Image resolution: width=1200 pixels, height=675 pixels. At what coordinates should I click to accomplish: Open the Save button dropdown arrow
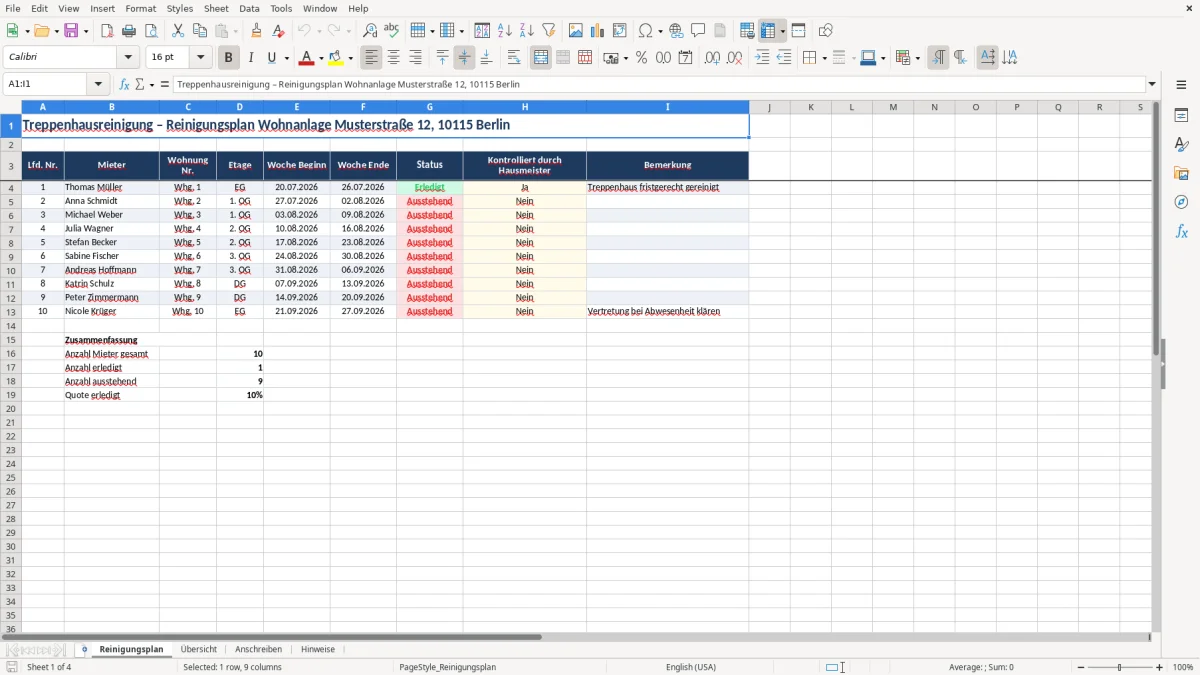click(86, 31)
